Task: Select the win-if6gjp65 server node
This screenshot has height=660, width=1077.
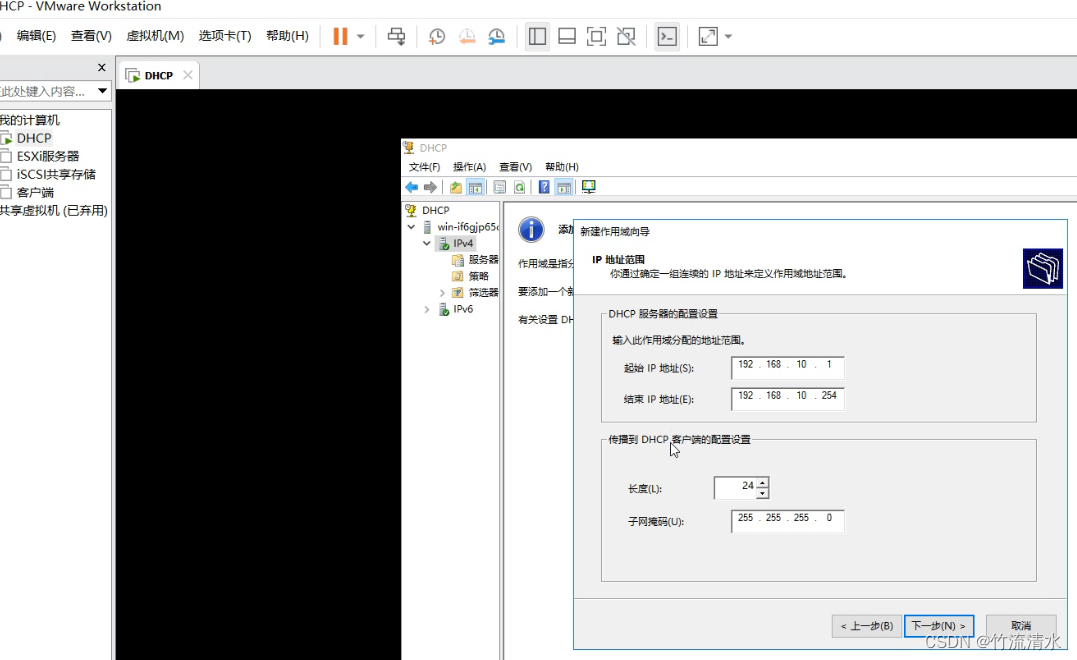Action: click(467, 227)
